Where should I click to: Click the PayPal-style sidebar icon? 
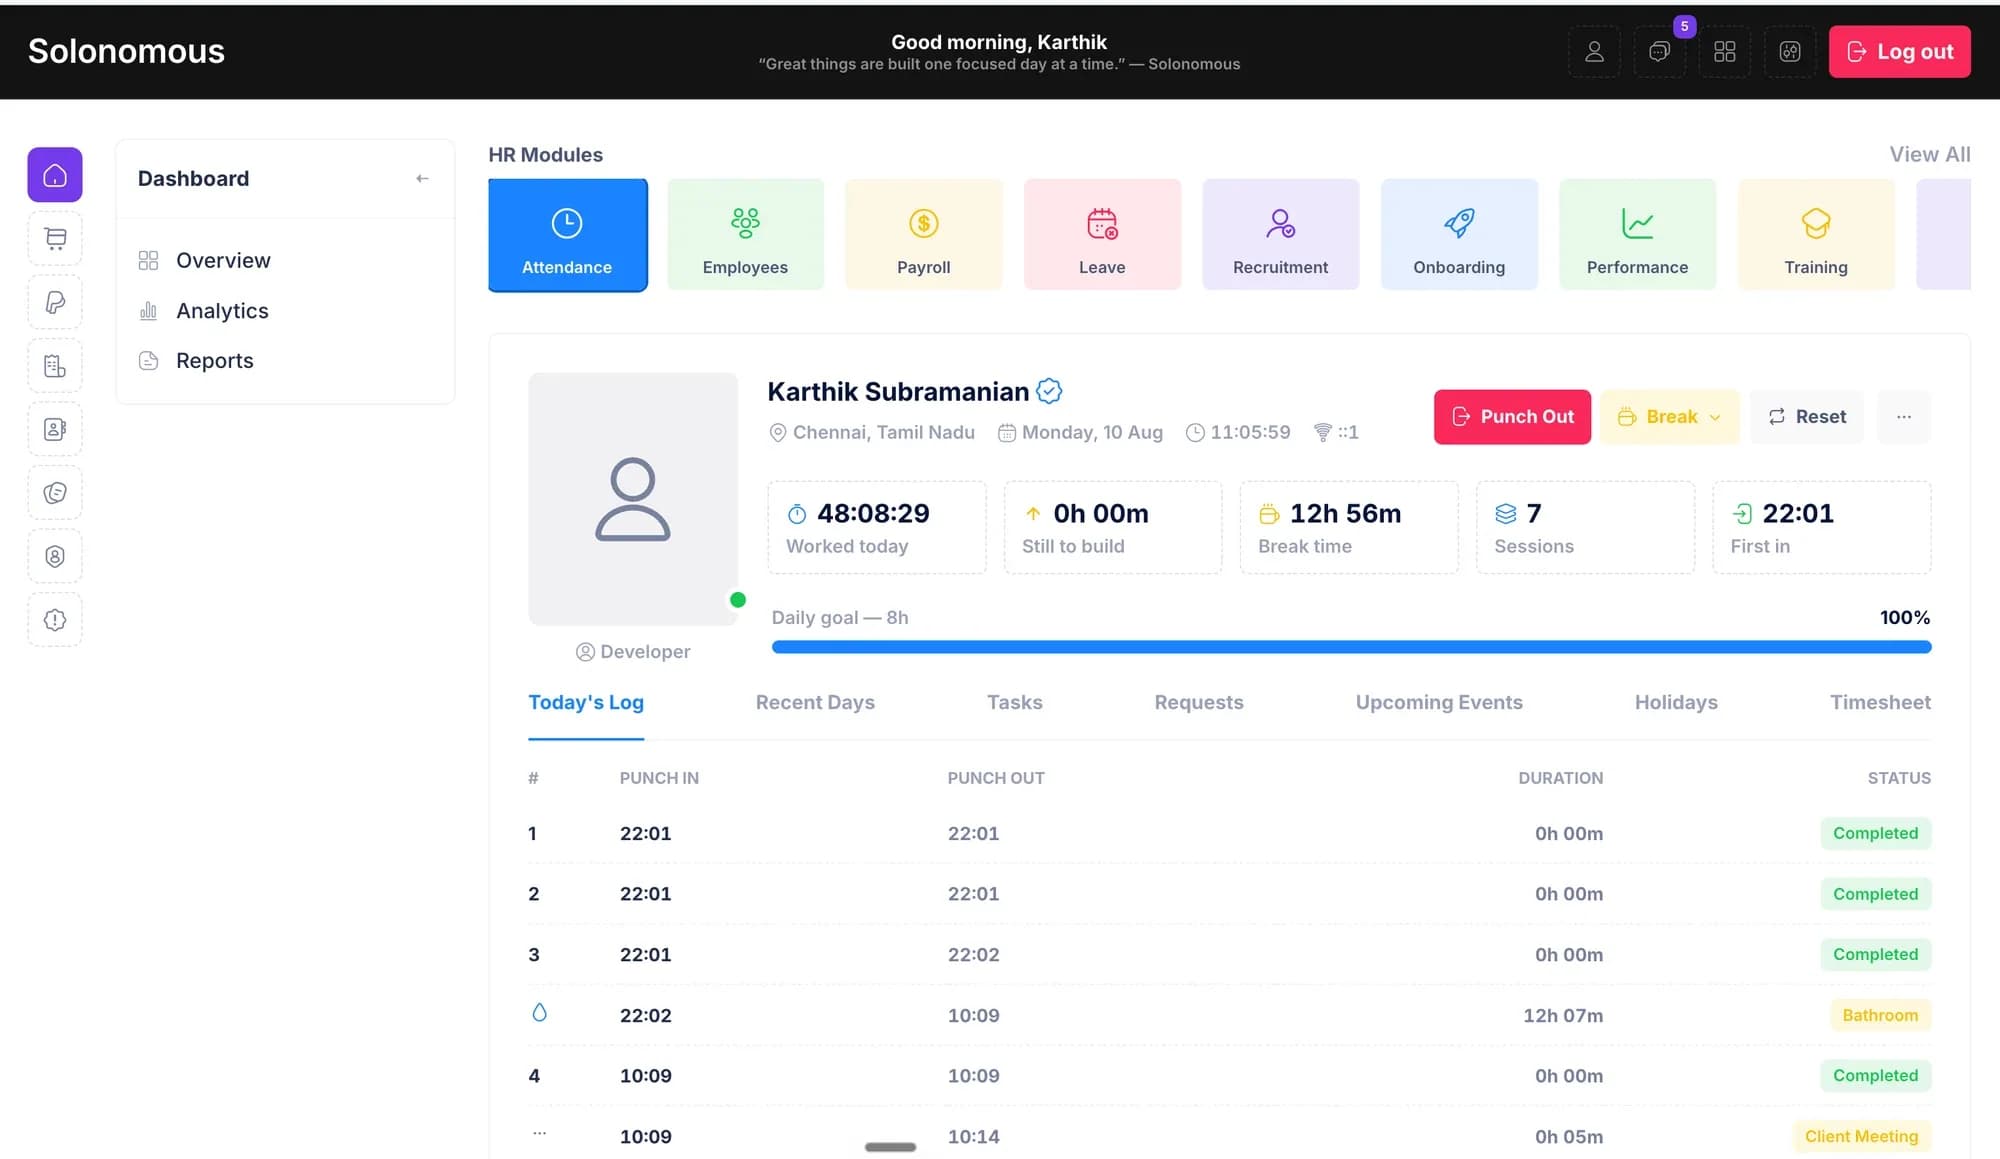(x=55, y=302)
